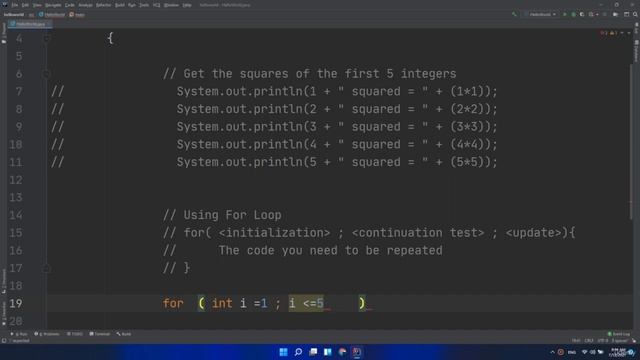Click the cursor position status item

click(576, 340)
